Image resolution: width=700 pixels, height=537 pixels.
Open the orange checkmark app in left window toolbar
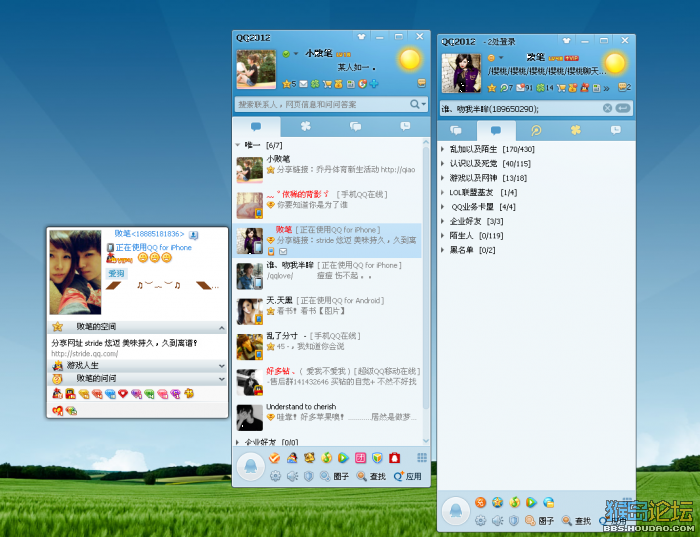pos(275,458)
